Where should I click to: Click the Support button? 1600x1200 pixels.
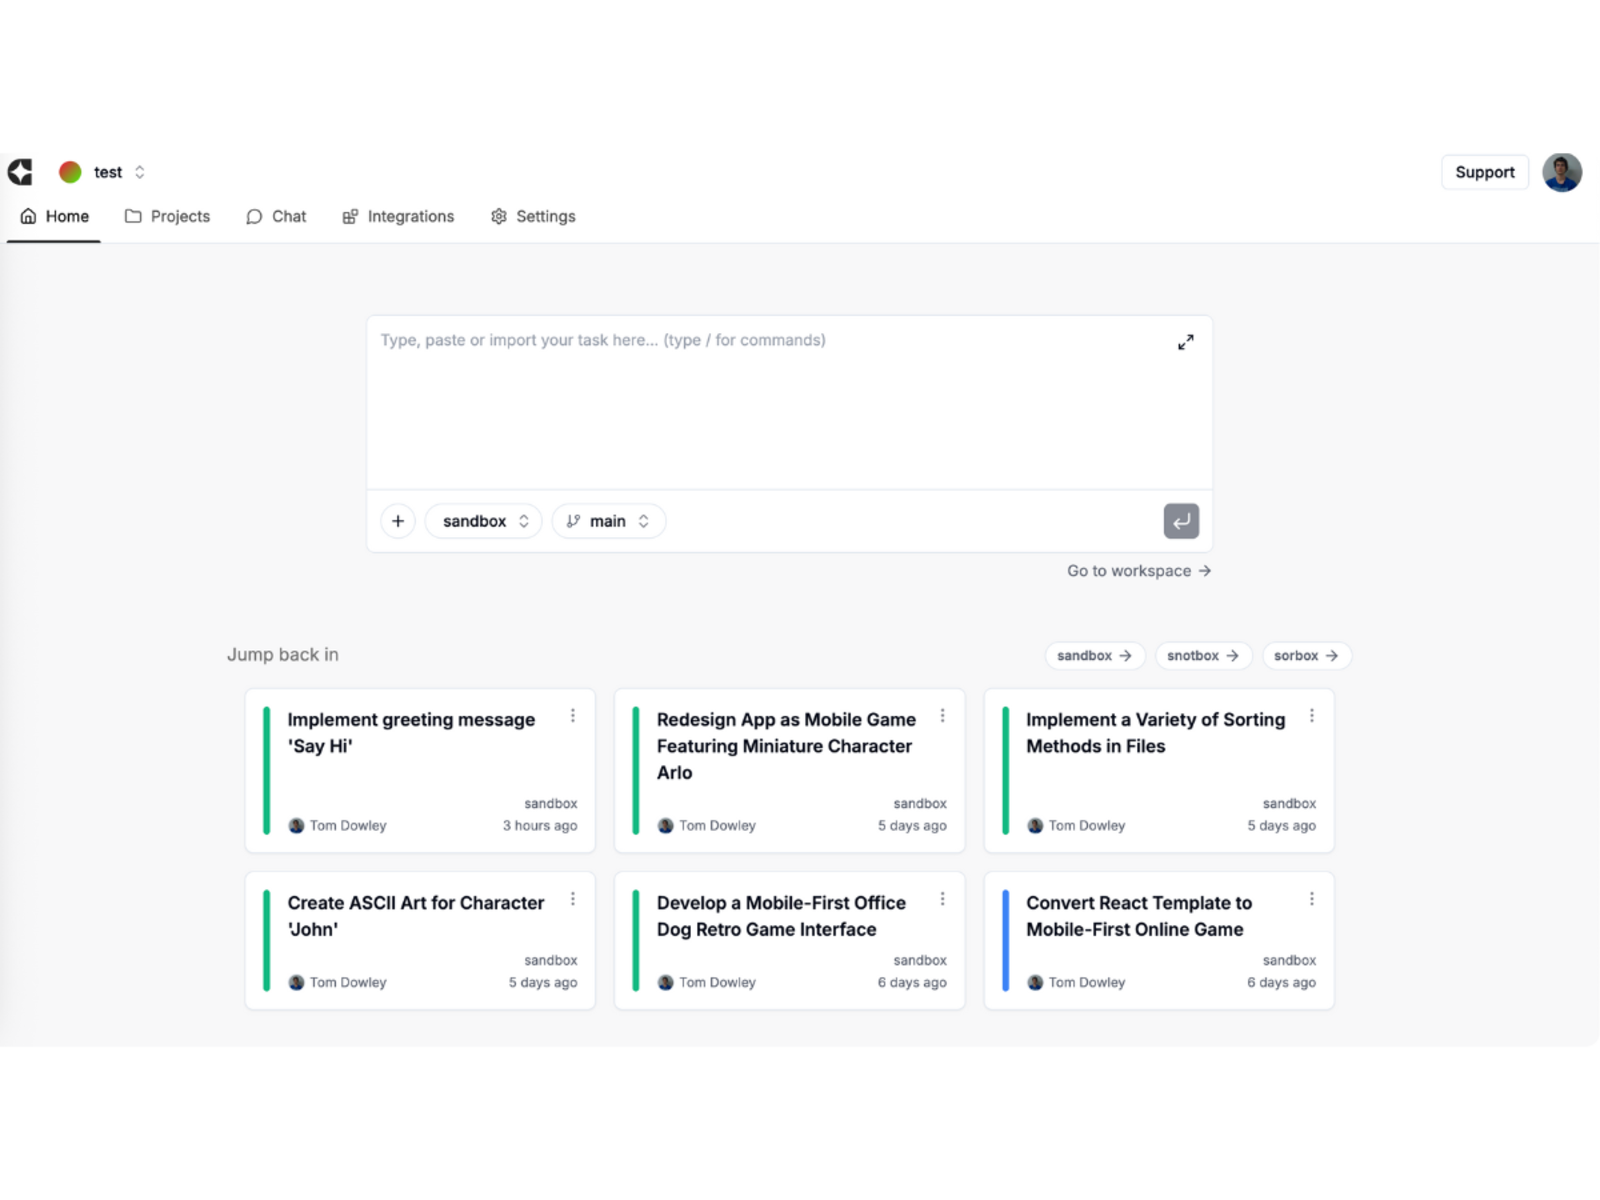click(x=1484, y=172)
